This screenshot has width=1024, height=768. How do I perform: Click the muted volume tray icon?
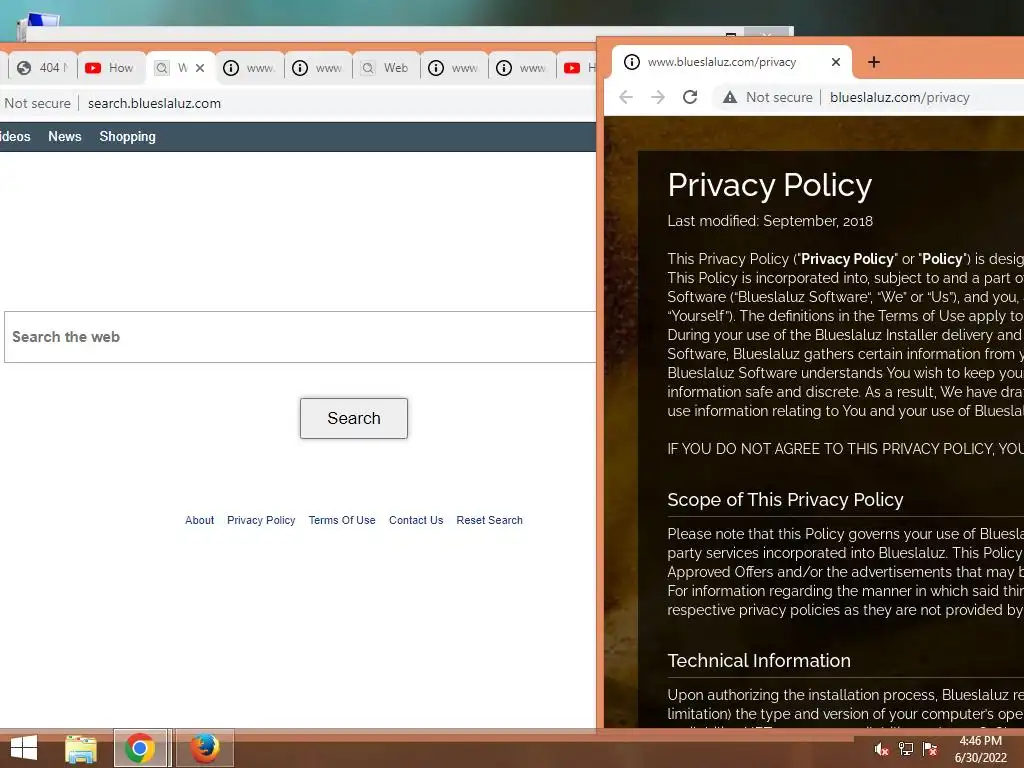pos(881,749)
